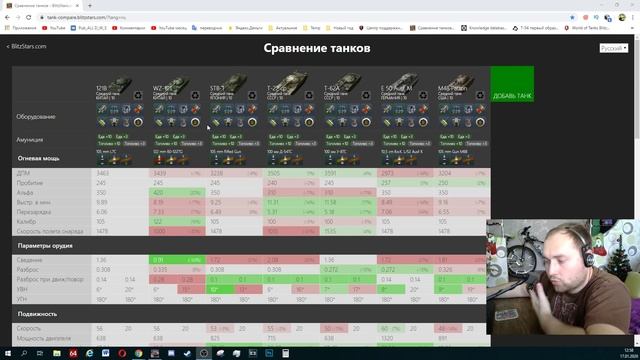Toggle 'Топливо +3' for WZ-121
Screen dimensions: 640x360
click(x=191, y=144)
